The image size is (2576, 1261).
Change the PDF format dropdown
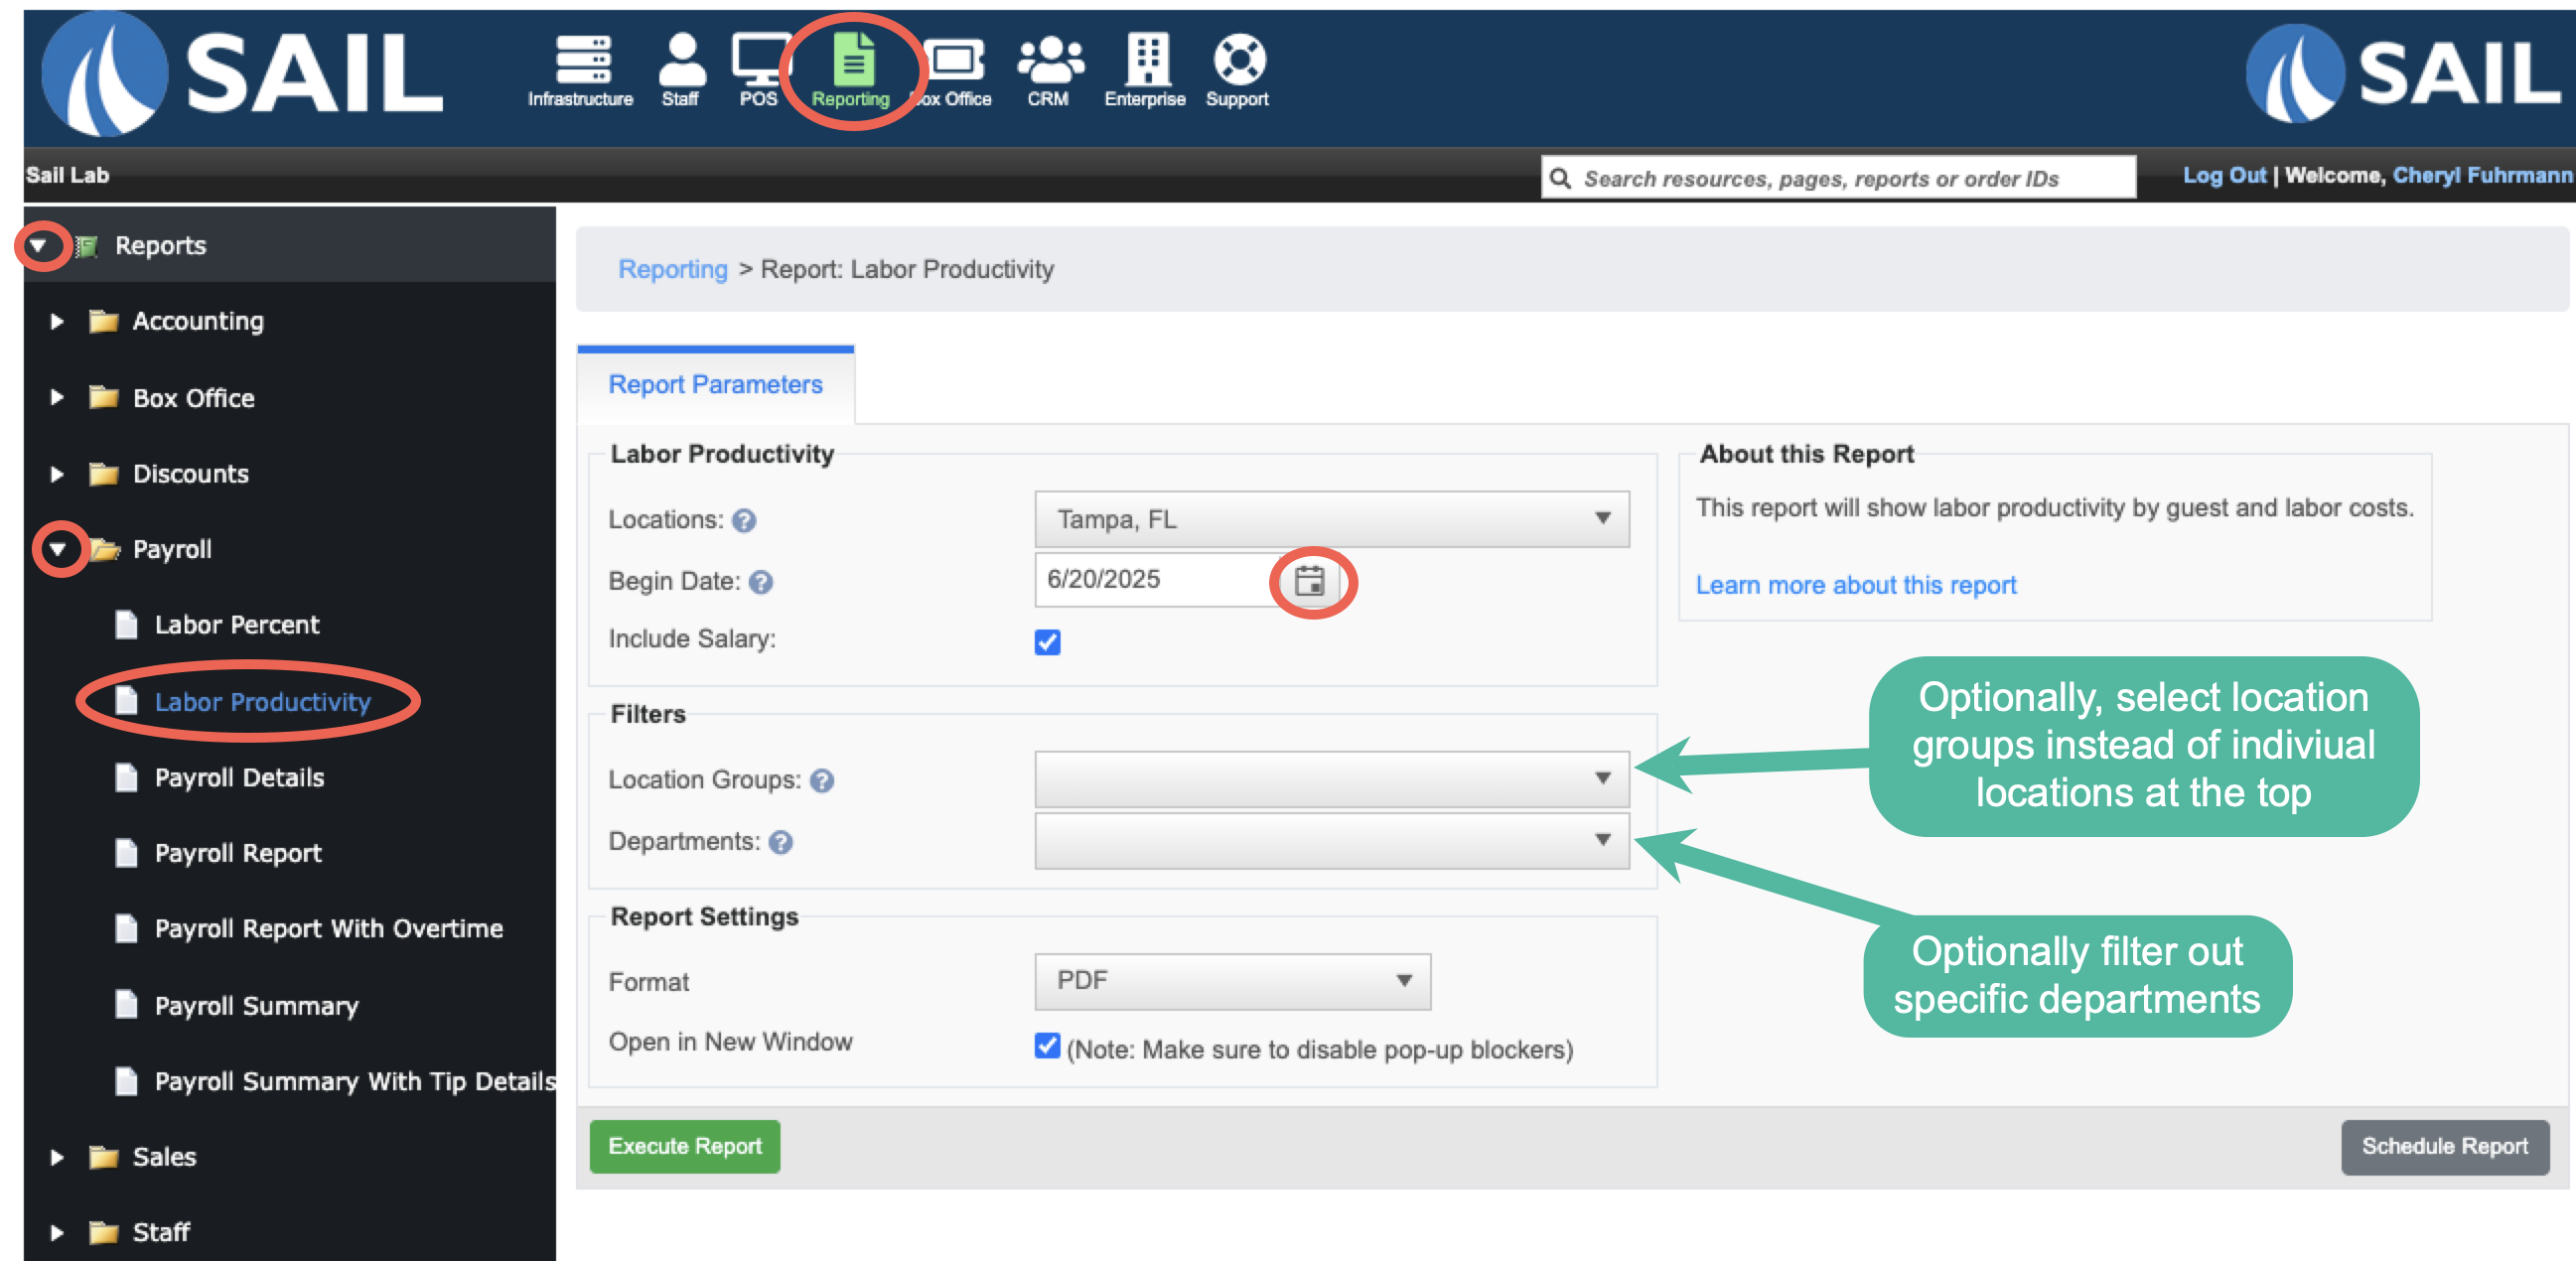pos(1232,981)
